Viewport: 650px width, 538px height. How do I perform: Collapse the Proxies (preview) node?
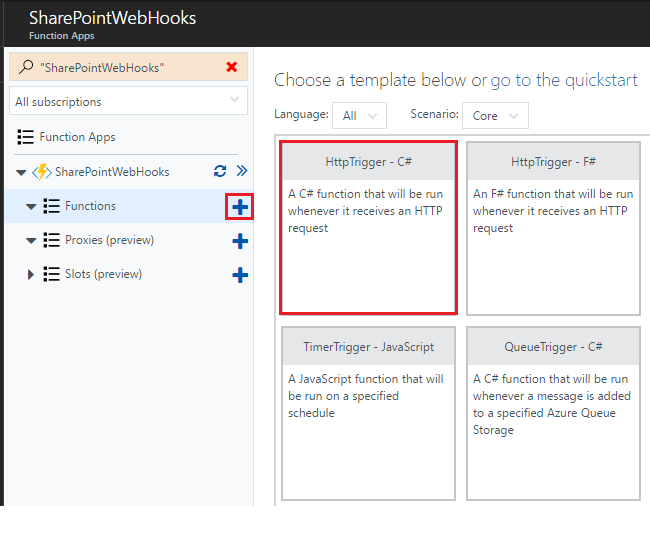[x=31, y=240]
